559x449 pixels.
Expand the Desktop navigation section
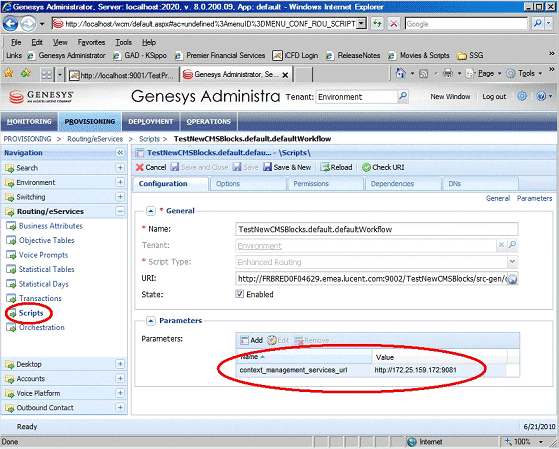pos(120,364)
